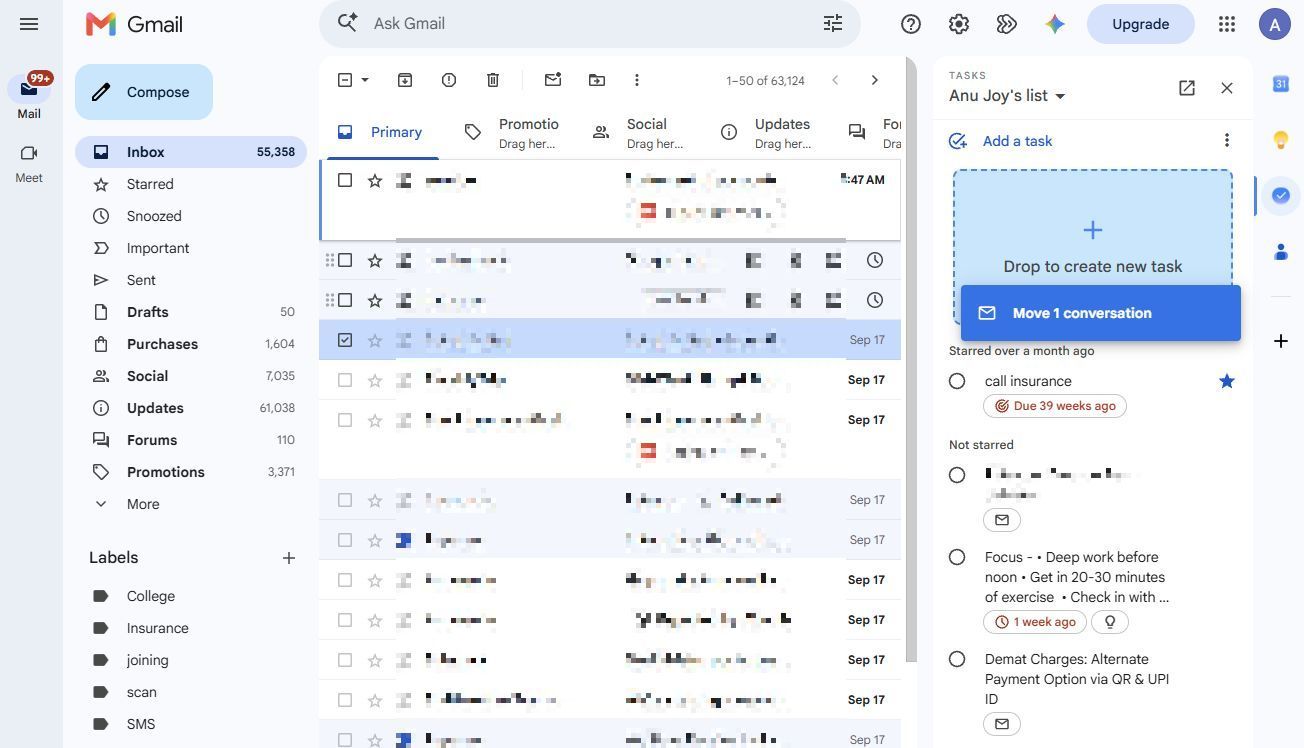The width and height of the screenshot is (1304, 748).
Task: Open the Snoozed folder
Action: [x=191, y=216]
